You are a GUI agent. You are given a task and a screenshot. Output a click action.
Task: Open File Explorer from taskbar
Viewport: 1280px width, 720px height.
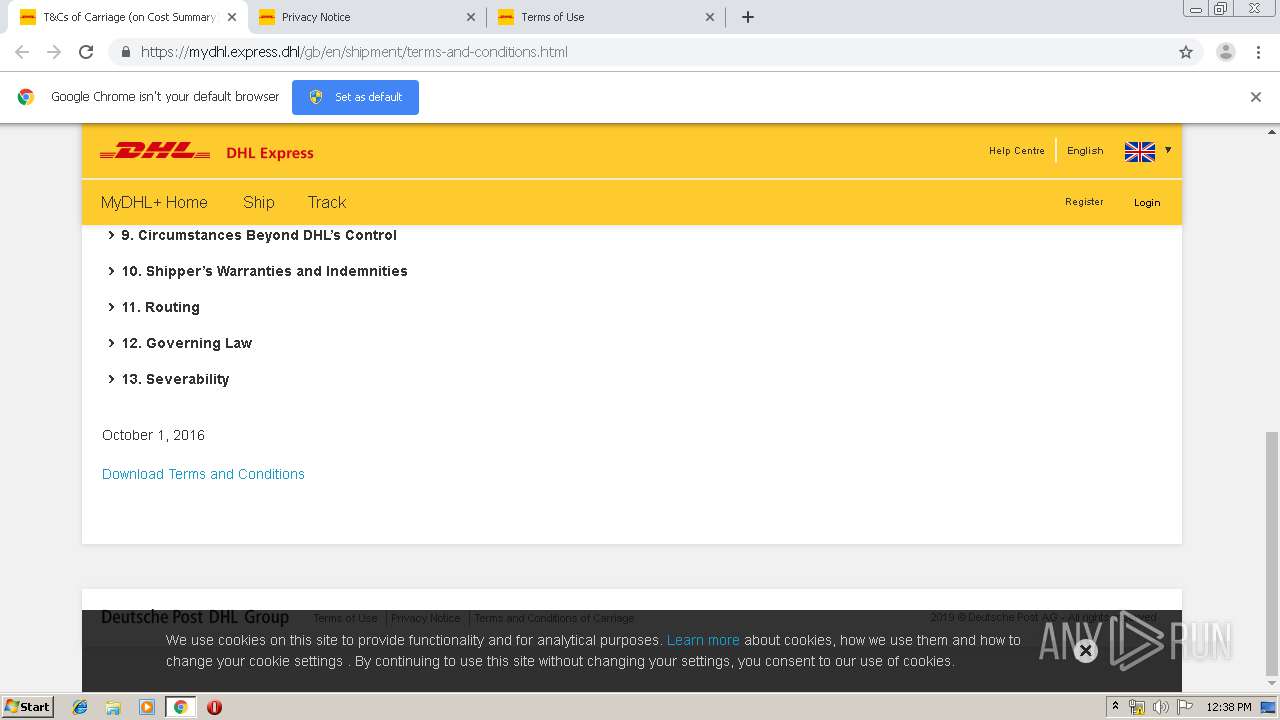pos(113,707)
